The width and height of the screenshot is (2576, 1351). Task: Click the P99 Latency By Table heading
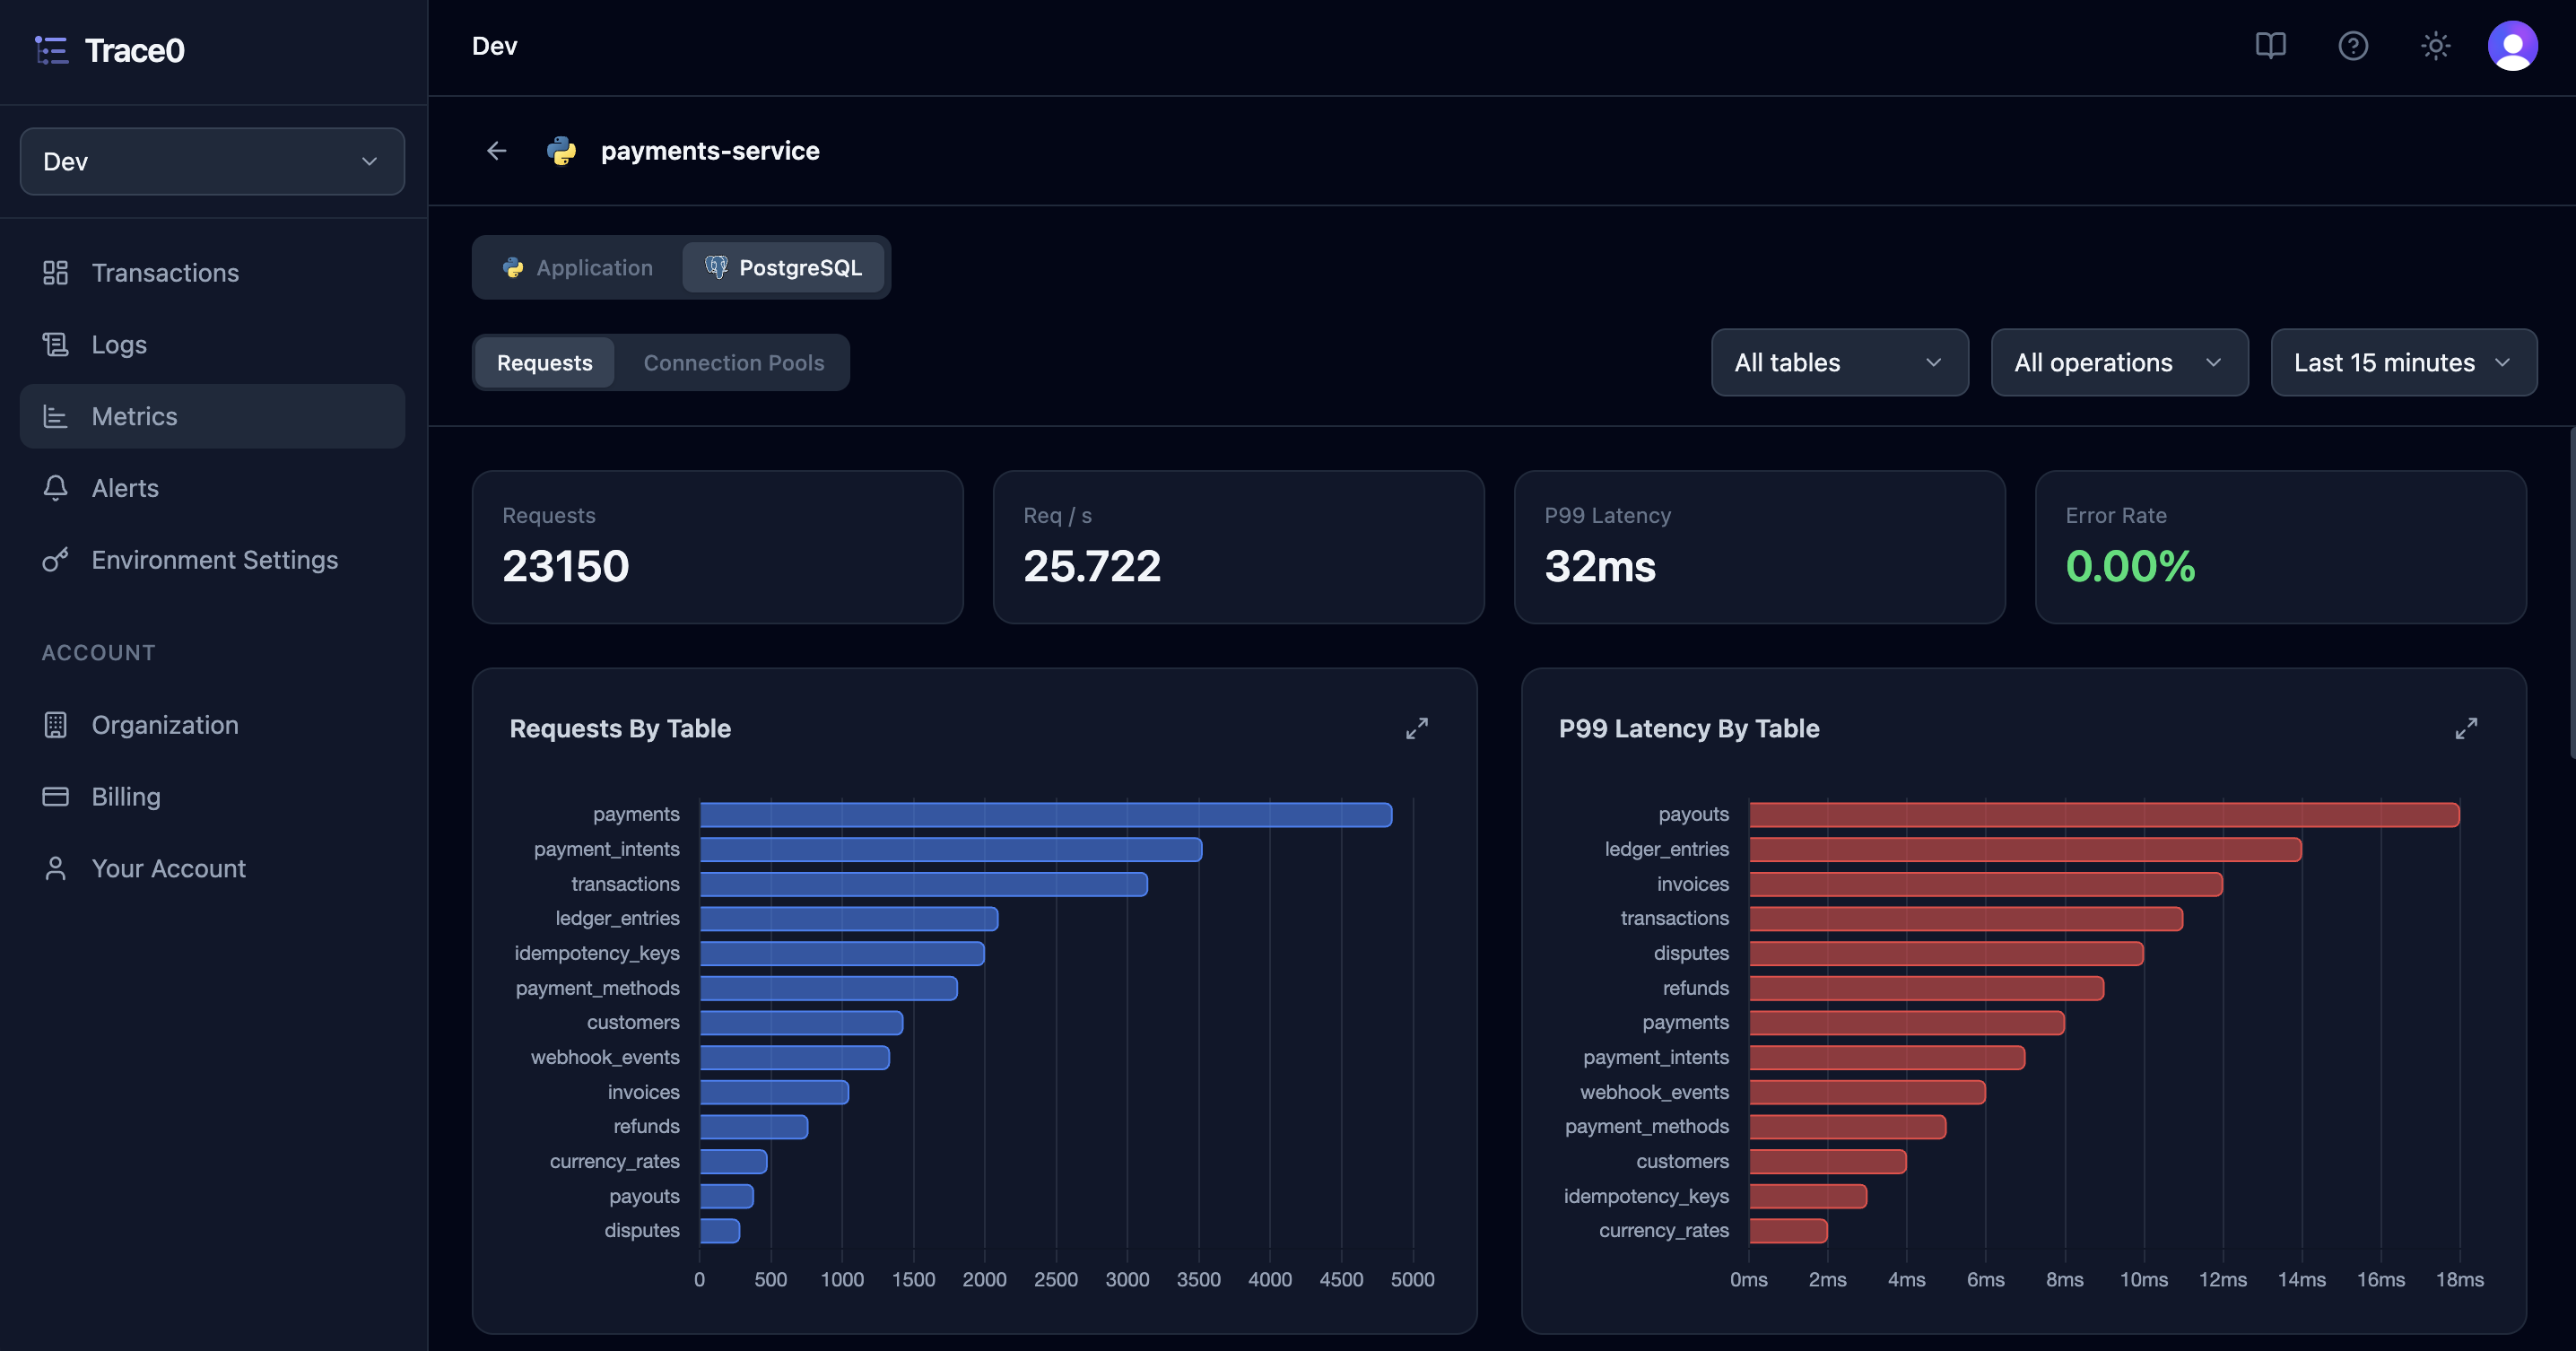(x=1688, y=729)
